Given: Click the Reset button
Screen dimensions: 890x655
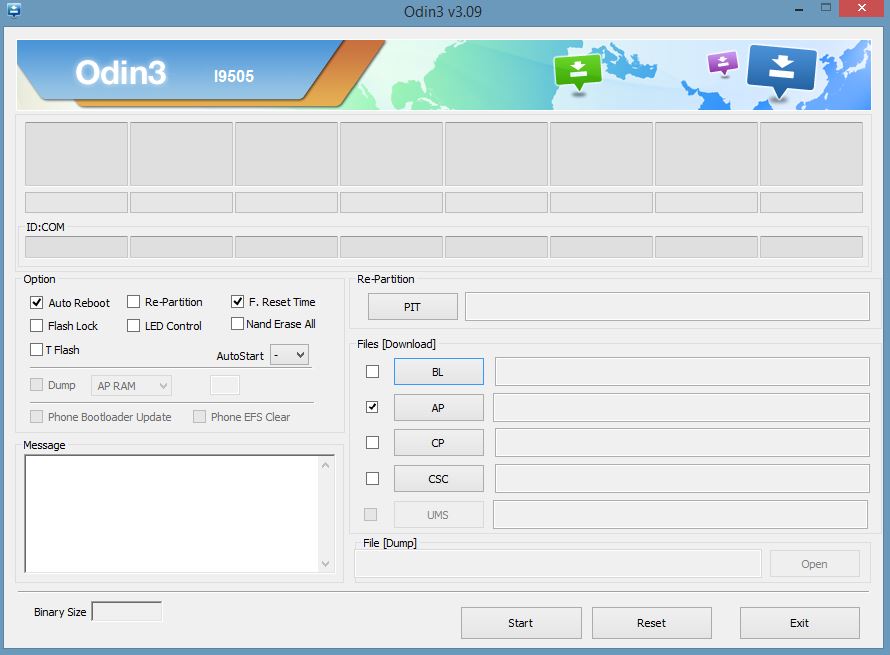Looking at the screenshot, I should [x=652, y=623].
